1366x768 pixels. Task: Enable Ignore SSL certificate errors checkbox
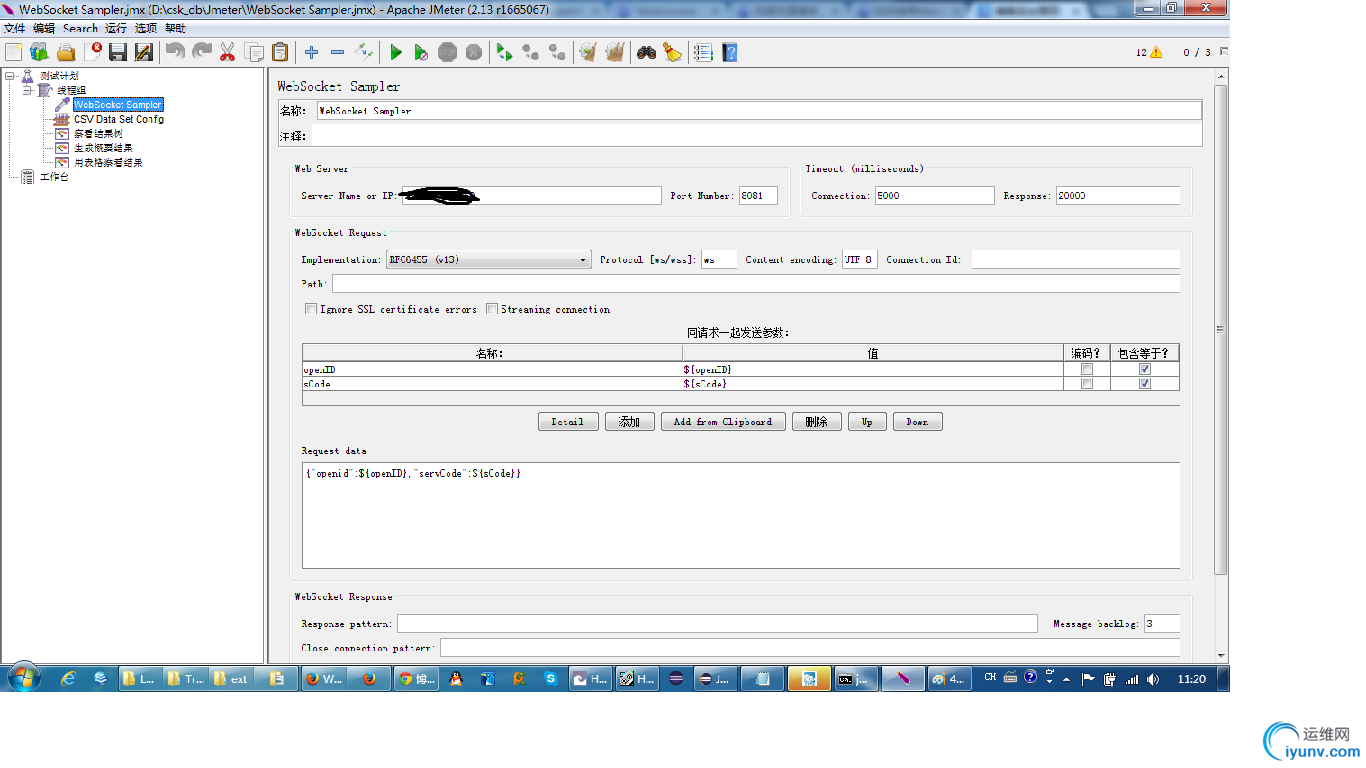pos(311,309)
